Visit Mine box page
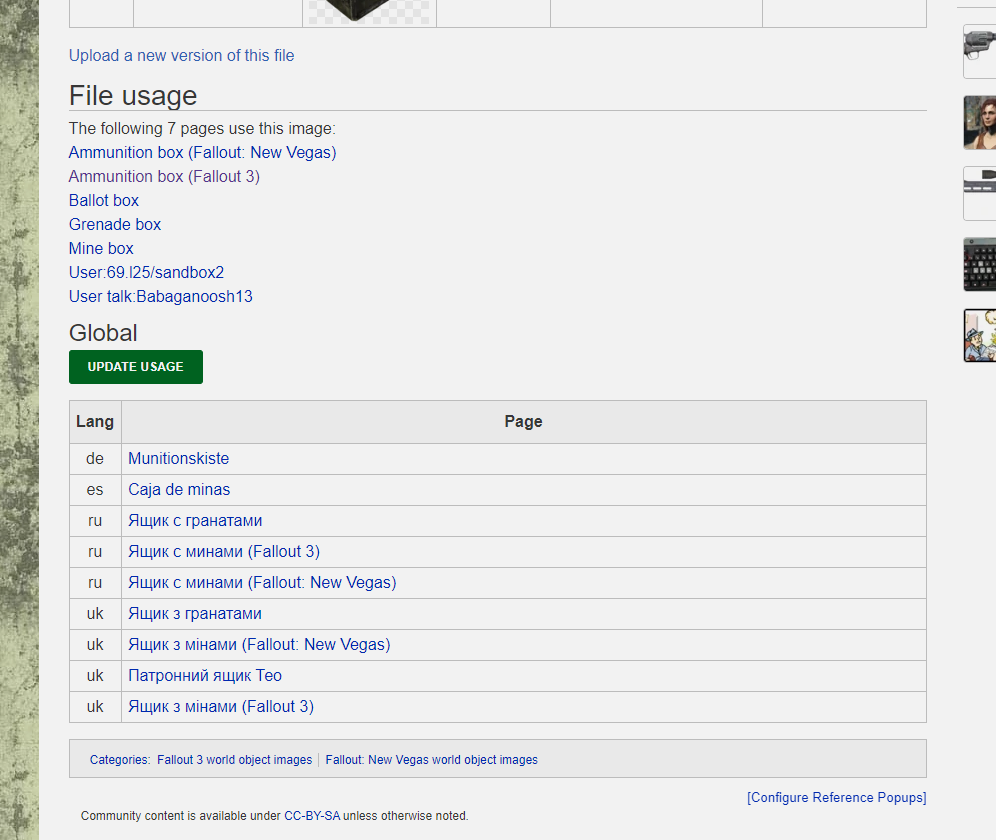The height and width of the screenshot is (840, 996). pos(101,248)
